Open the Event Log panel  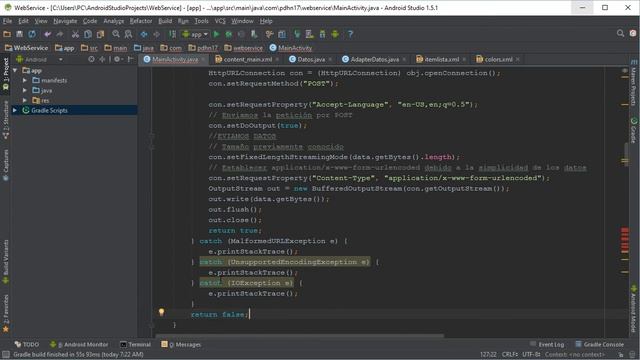click(x=547, y=344)
